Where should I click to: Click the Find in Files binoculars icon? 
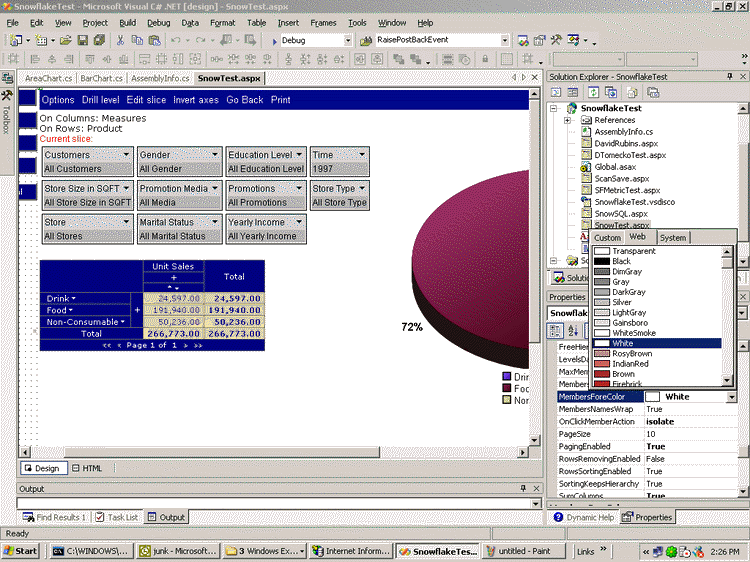[x=366, y=41]
